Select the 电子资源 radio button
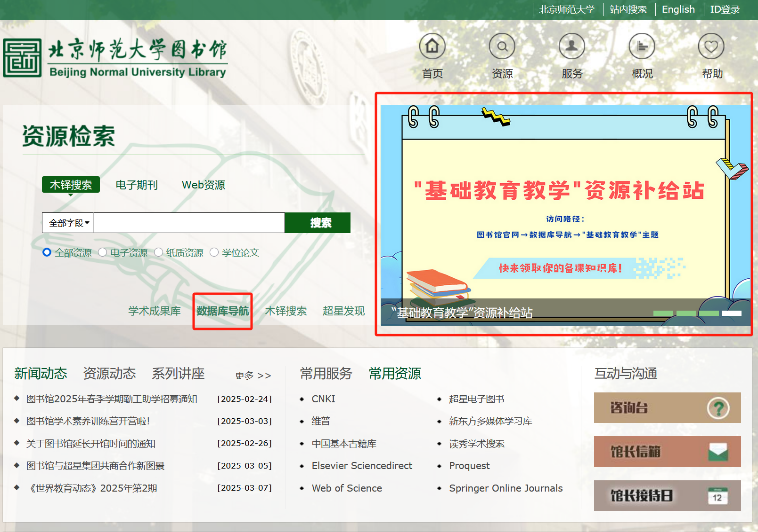The width and height of the screenshot is (758, 532). point(102,252)
